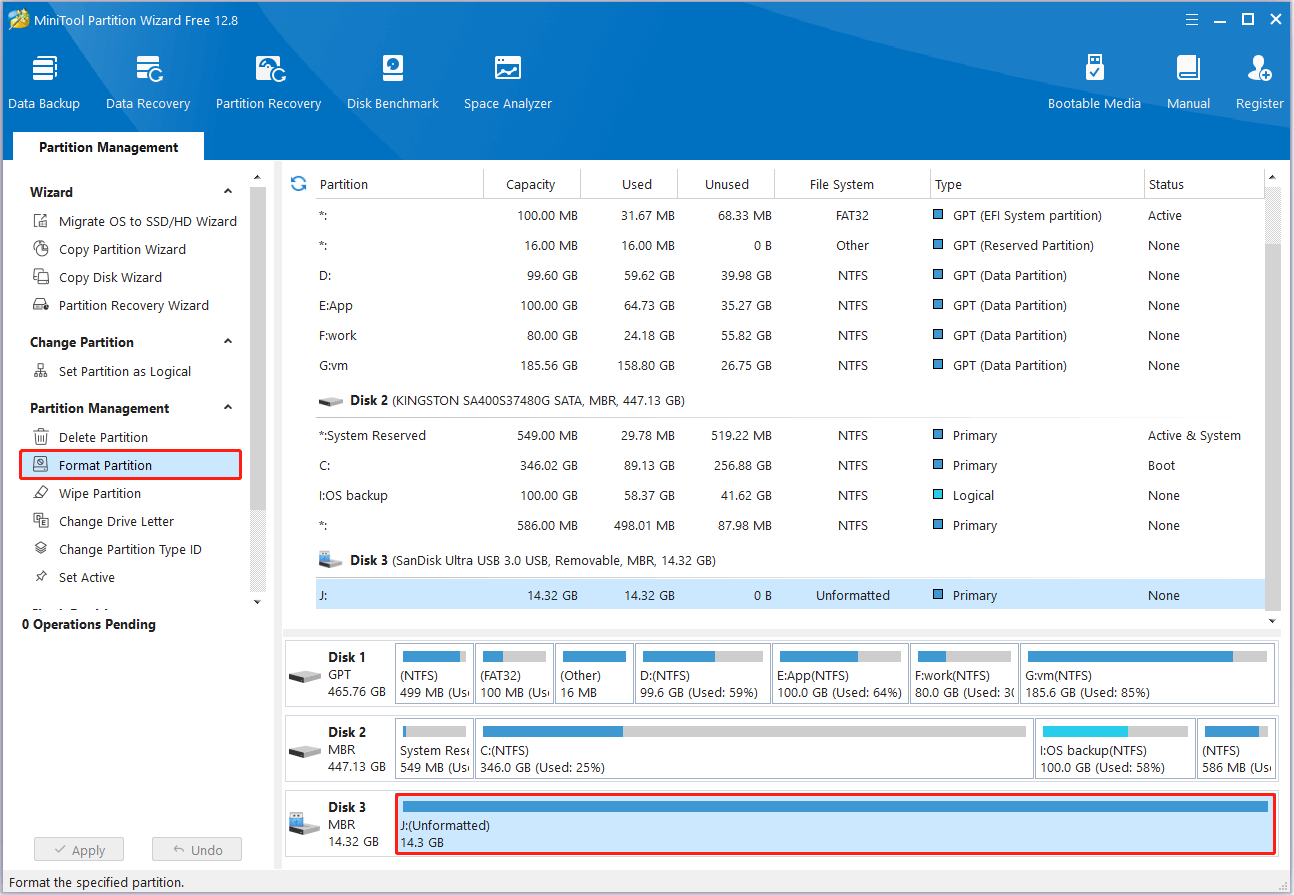Collapse the Partition Management sidebar section
Screen dimensions: 1294x895
[x=228, y=407]
